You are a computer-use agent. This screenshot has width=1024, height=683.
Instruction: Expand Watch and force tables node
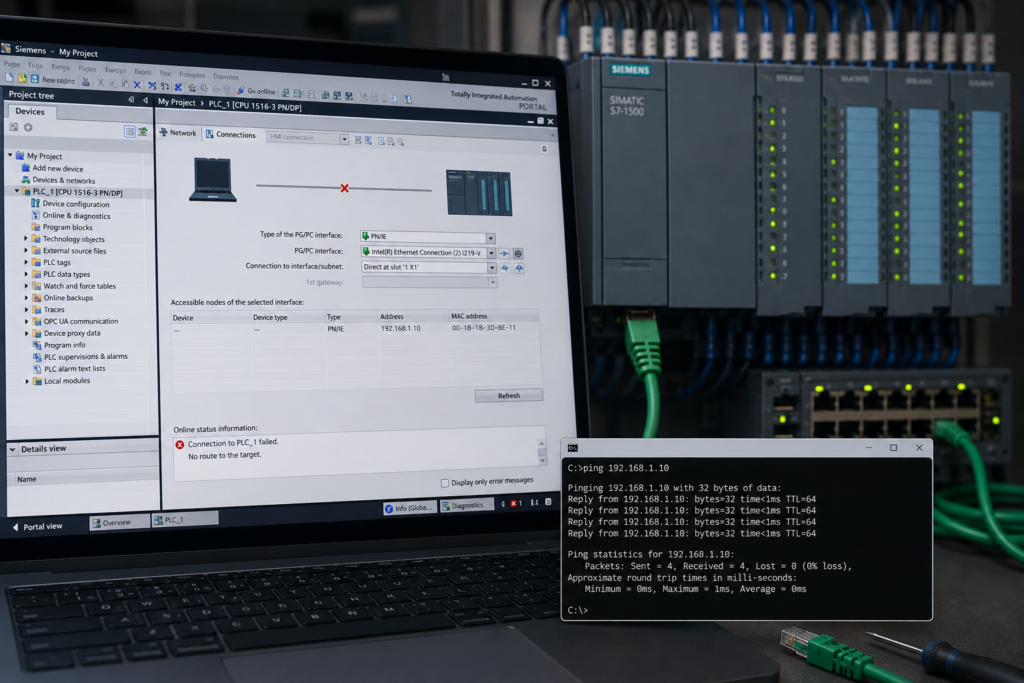27,285
